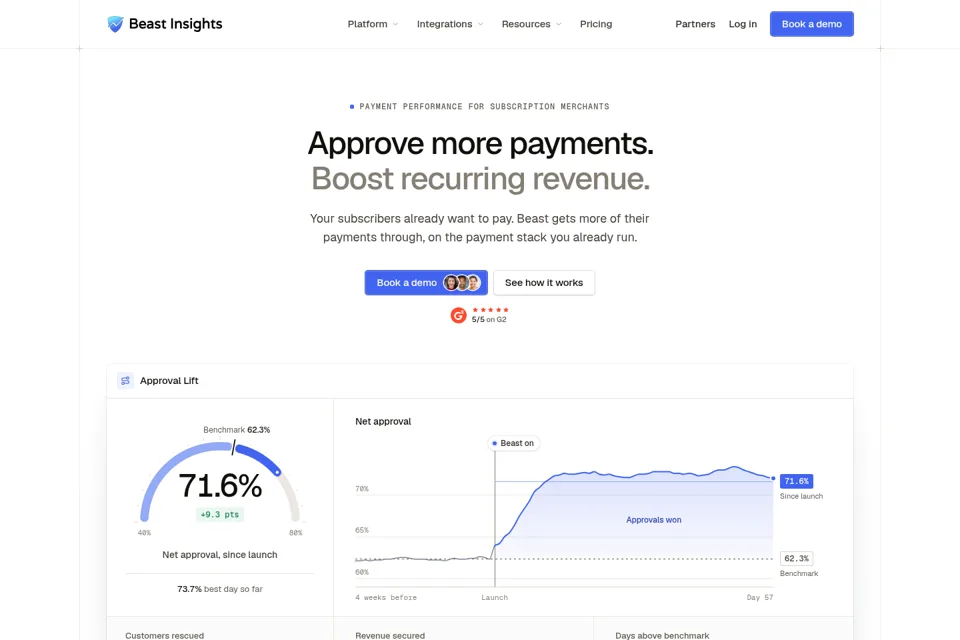Click the 71.6% gauge value
The width and height of the screenshot is (960, 640).
220,486
